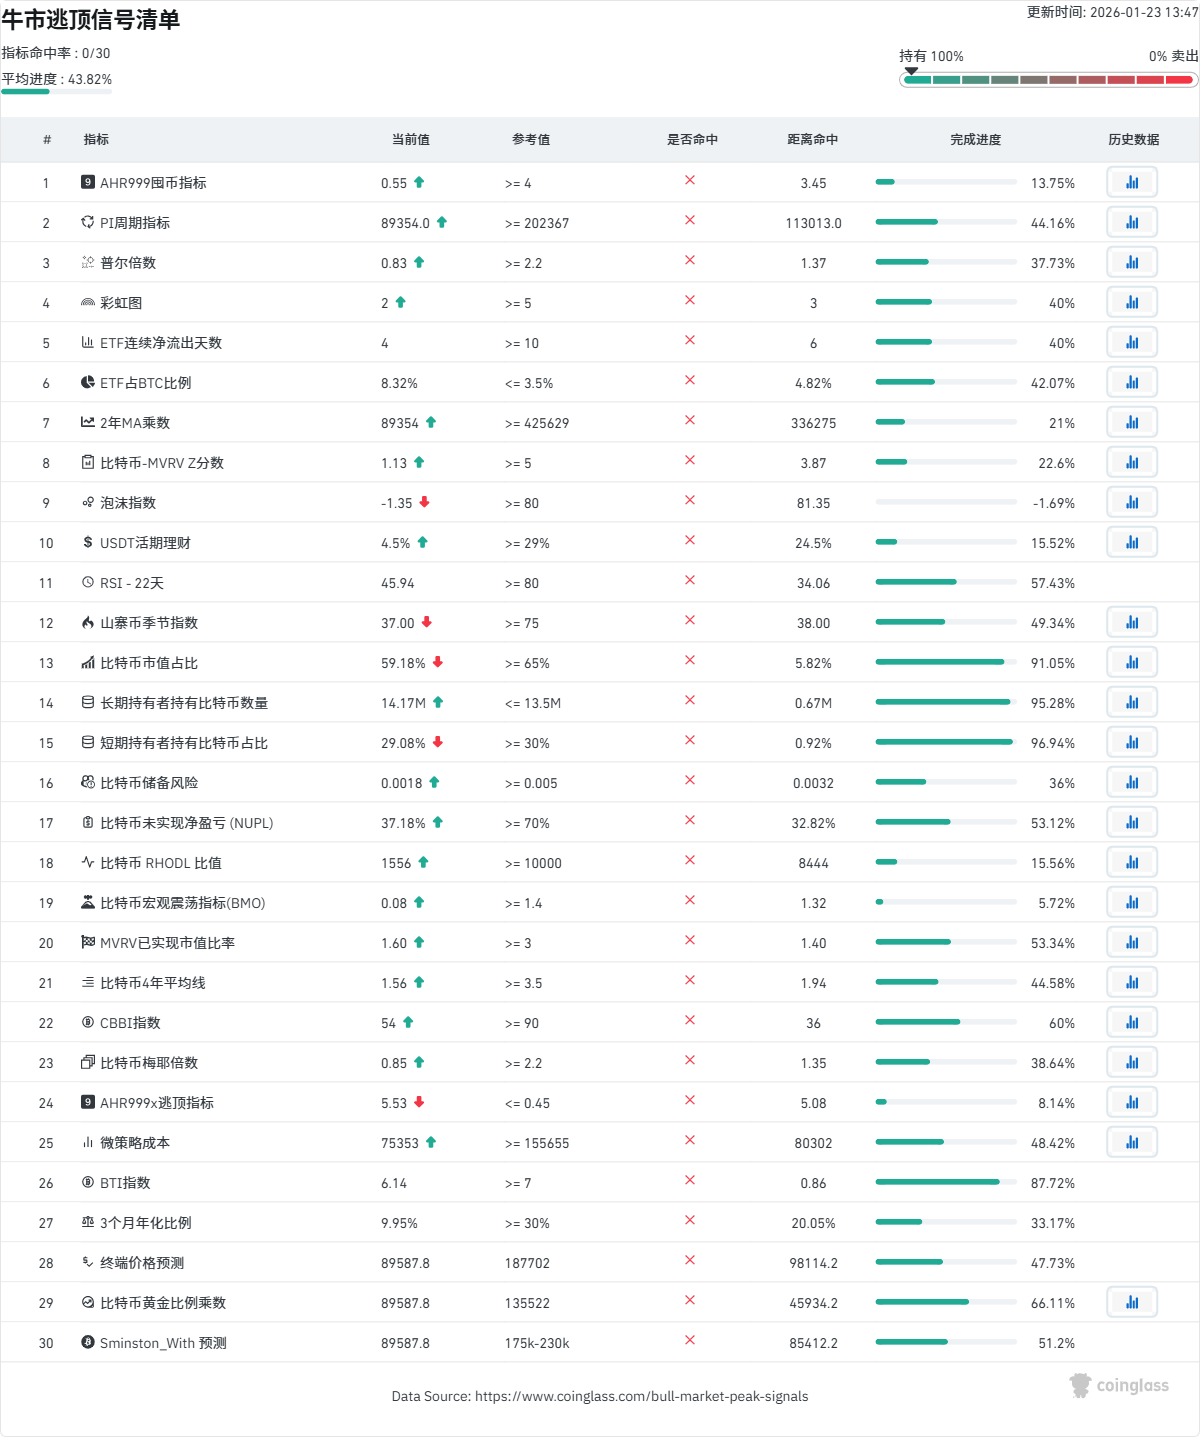Screen dimensions: 1200x1438
Task: Open the 比特币-MVRV Z分数 indicator
Action: (161, 463)
